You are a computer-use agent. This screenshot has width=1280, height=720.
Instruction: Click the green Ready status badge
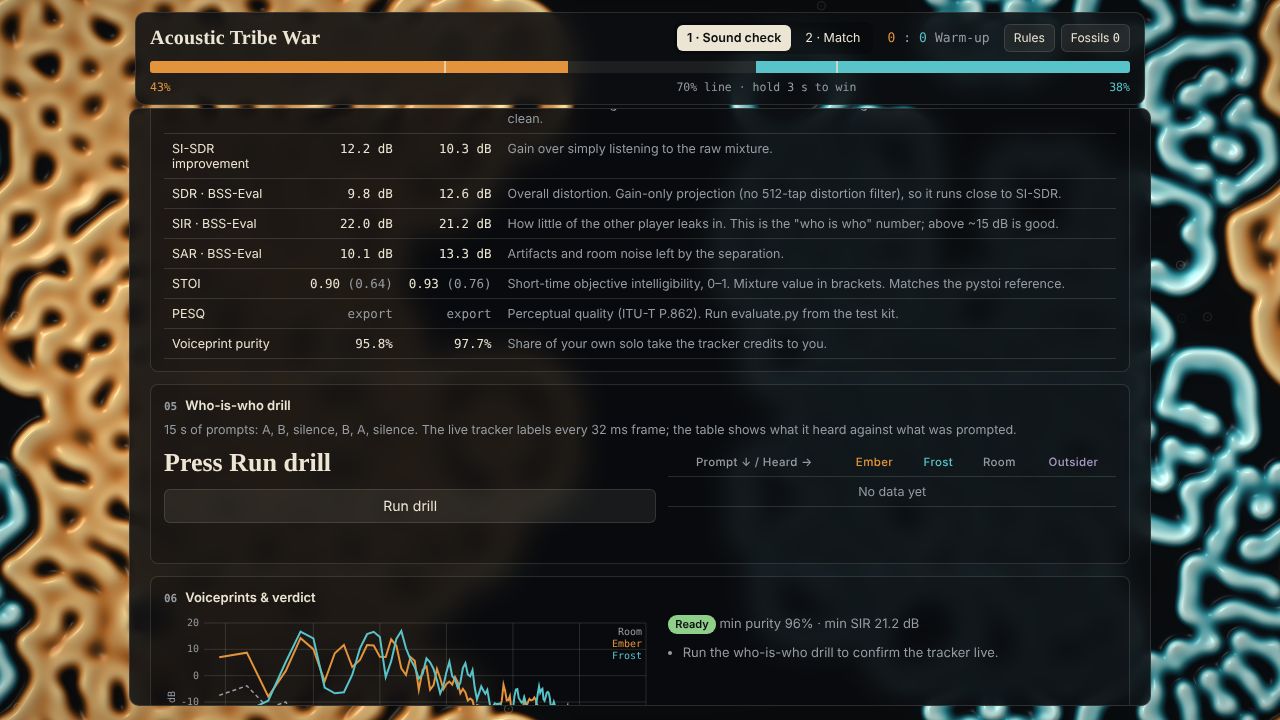pyautogui.click(x=692, y=624)
